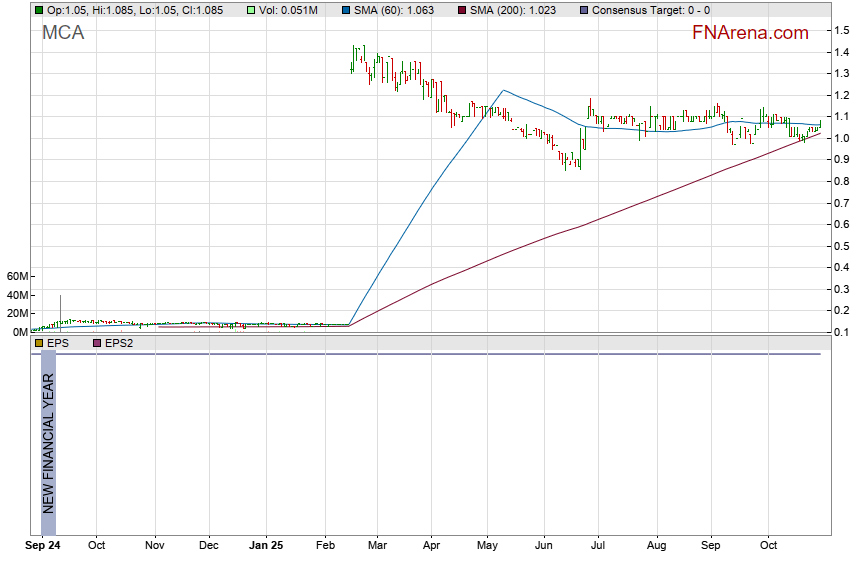Click the 1.5 price axis label
Viewport: 859px width, 566px height.
(841, 31)
